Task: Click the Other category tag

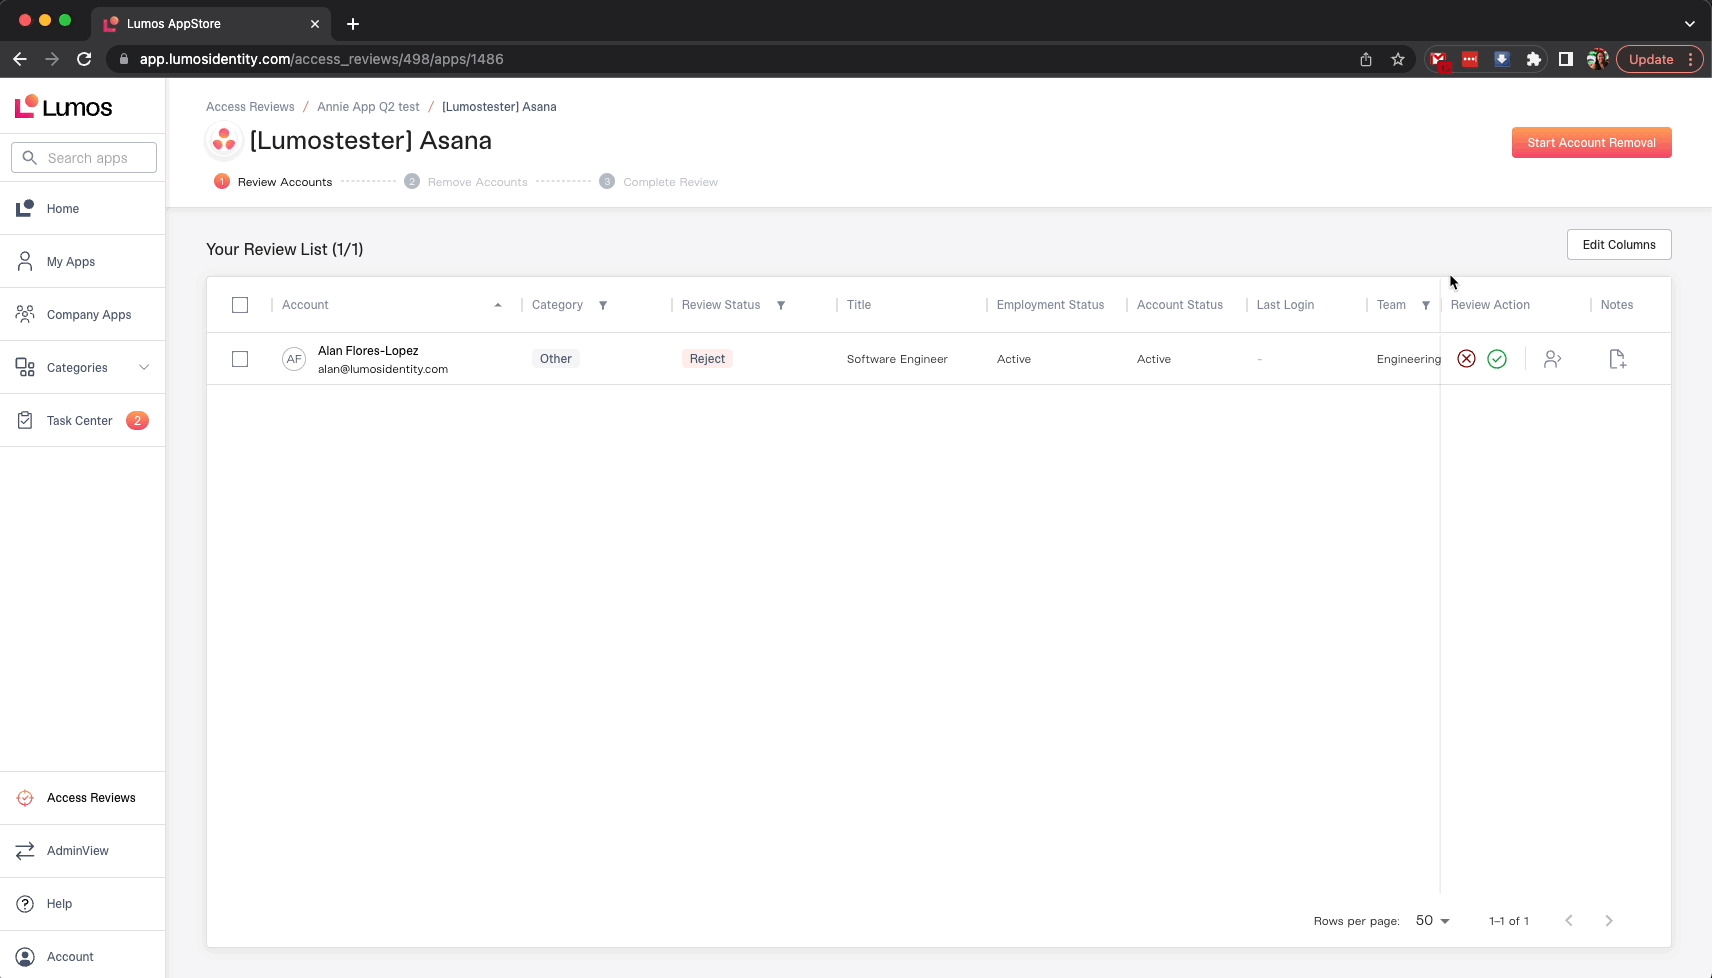Action: 556,359
